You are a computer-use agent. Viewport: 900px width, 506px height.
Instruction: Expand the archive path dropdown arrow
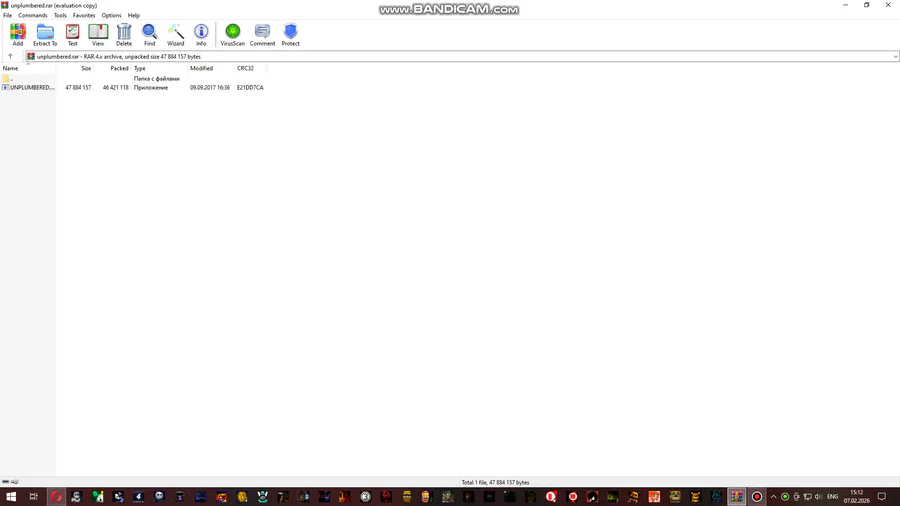[x=895, y=57]
